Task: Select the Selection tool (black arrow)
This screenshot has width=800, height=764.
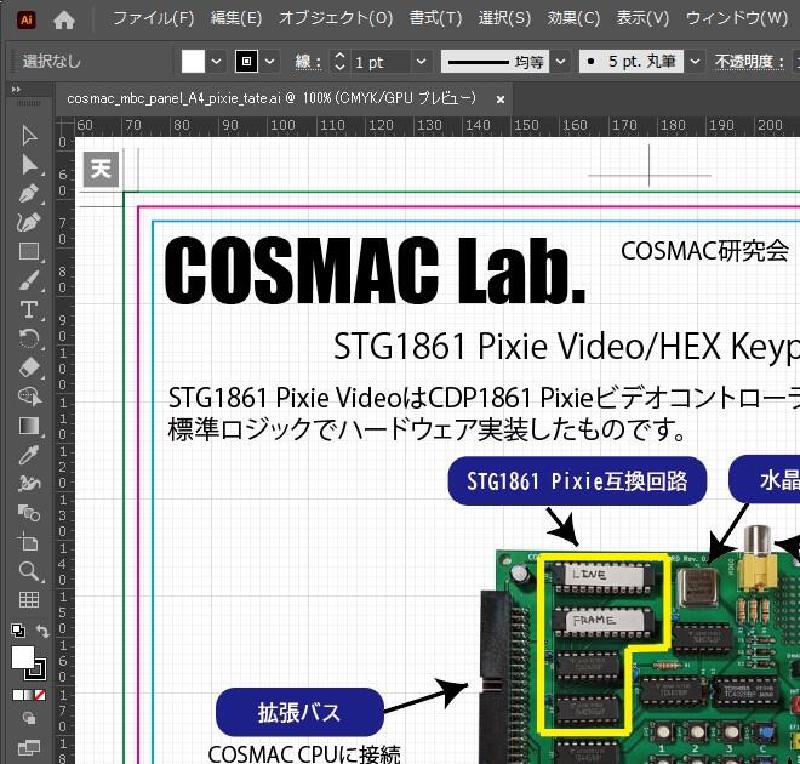Action: tap(30, 136)
